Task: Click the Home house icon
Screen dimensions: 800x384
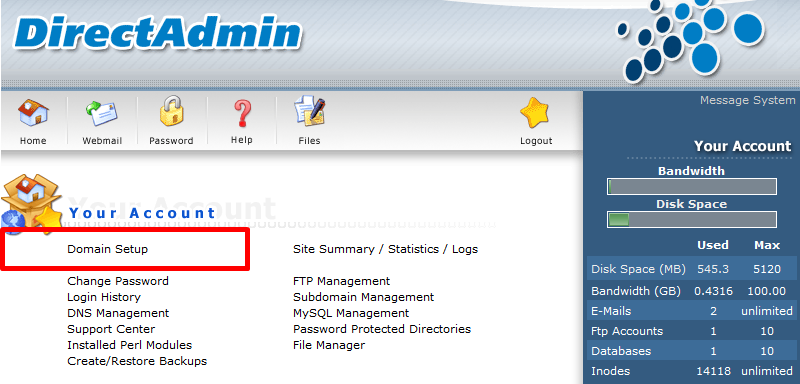Action: point(33,113)
